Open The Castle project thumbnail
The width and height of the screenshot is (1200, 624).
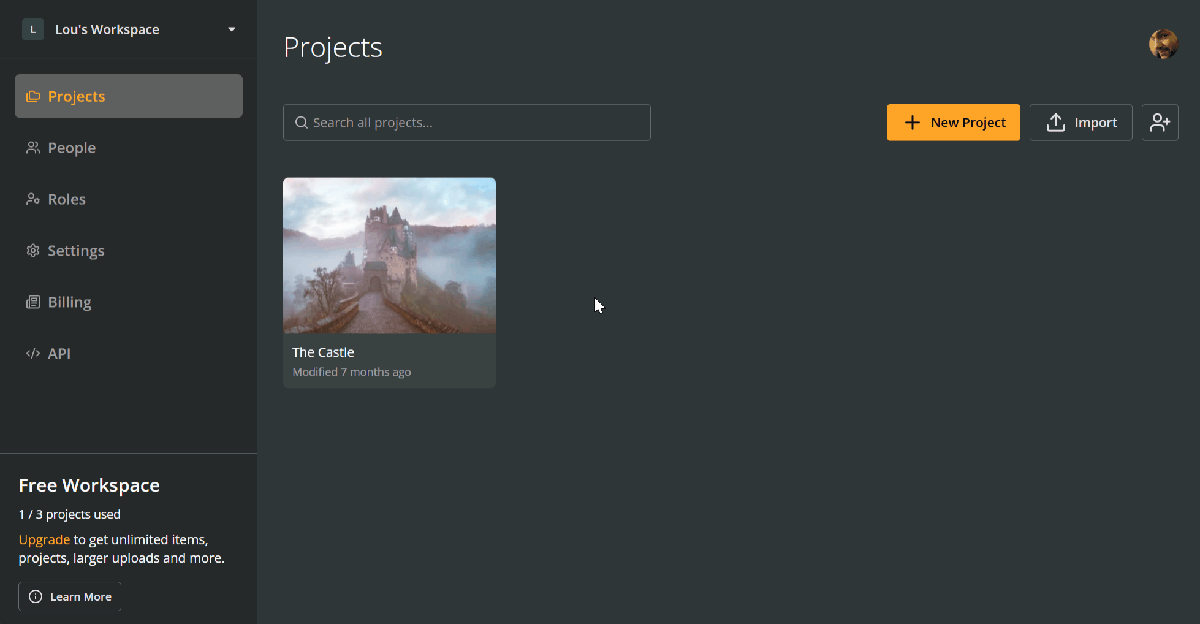click(x=390, y=256)
